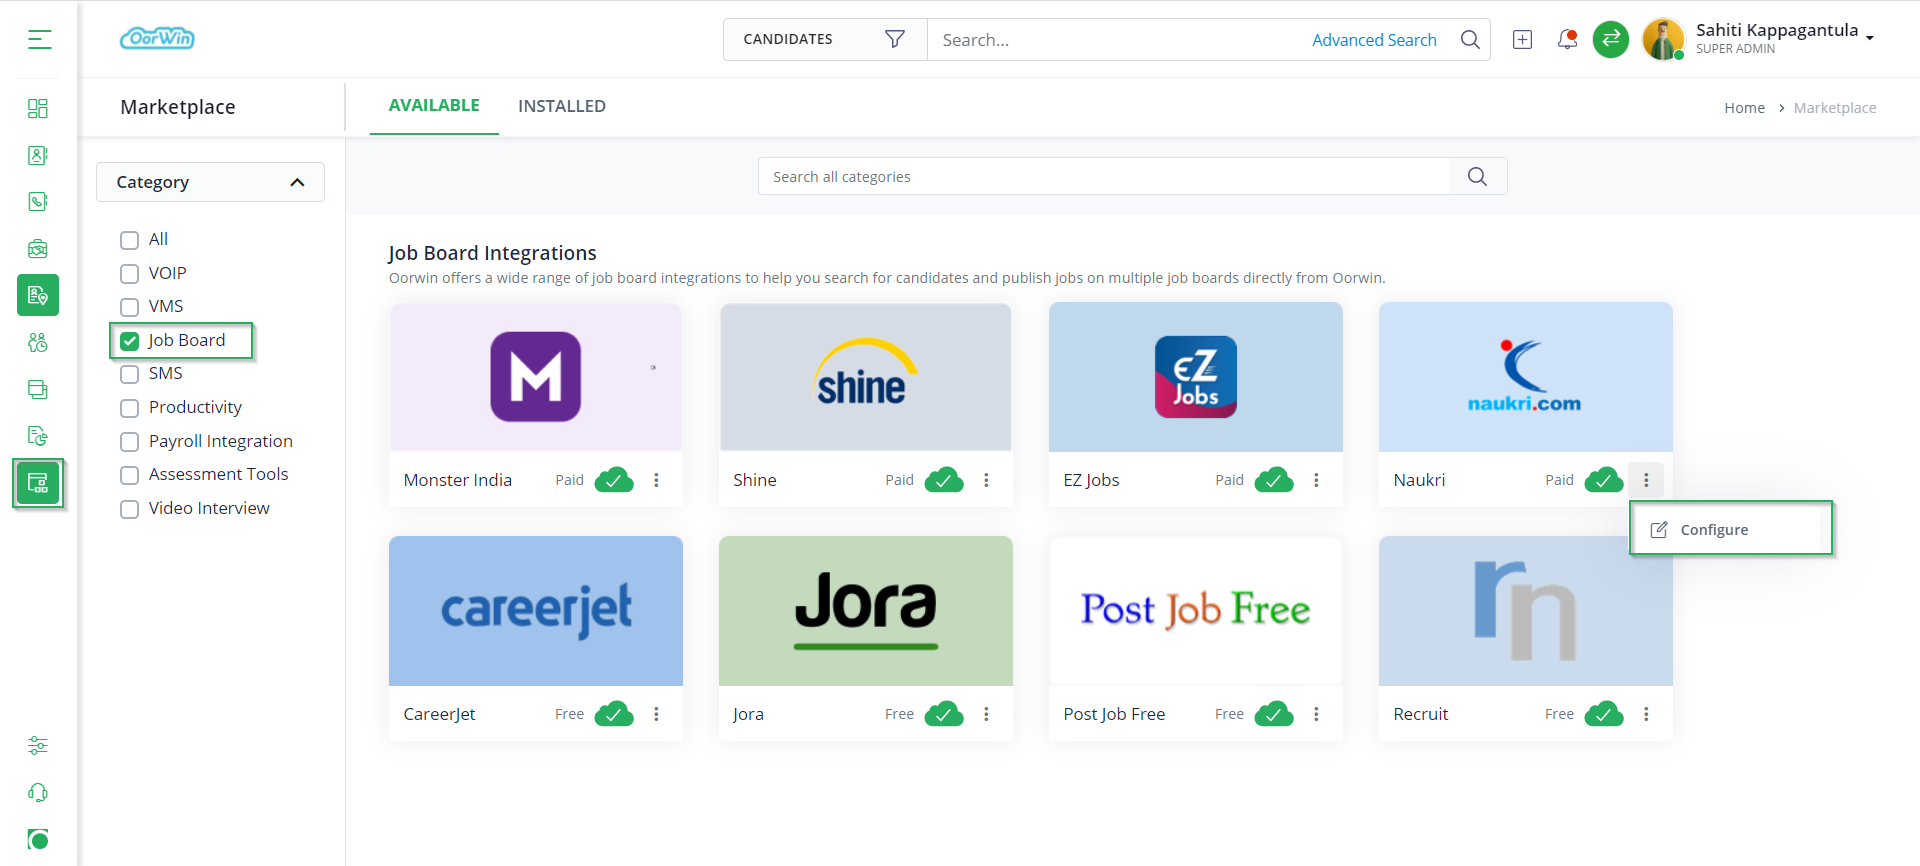Open Monster India three-dot menu
1920x866 pixels.
pyautogui.click(x=656, y=480)
